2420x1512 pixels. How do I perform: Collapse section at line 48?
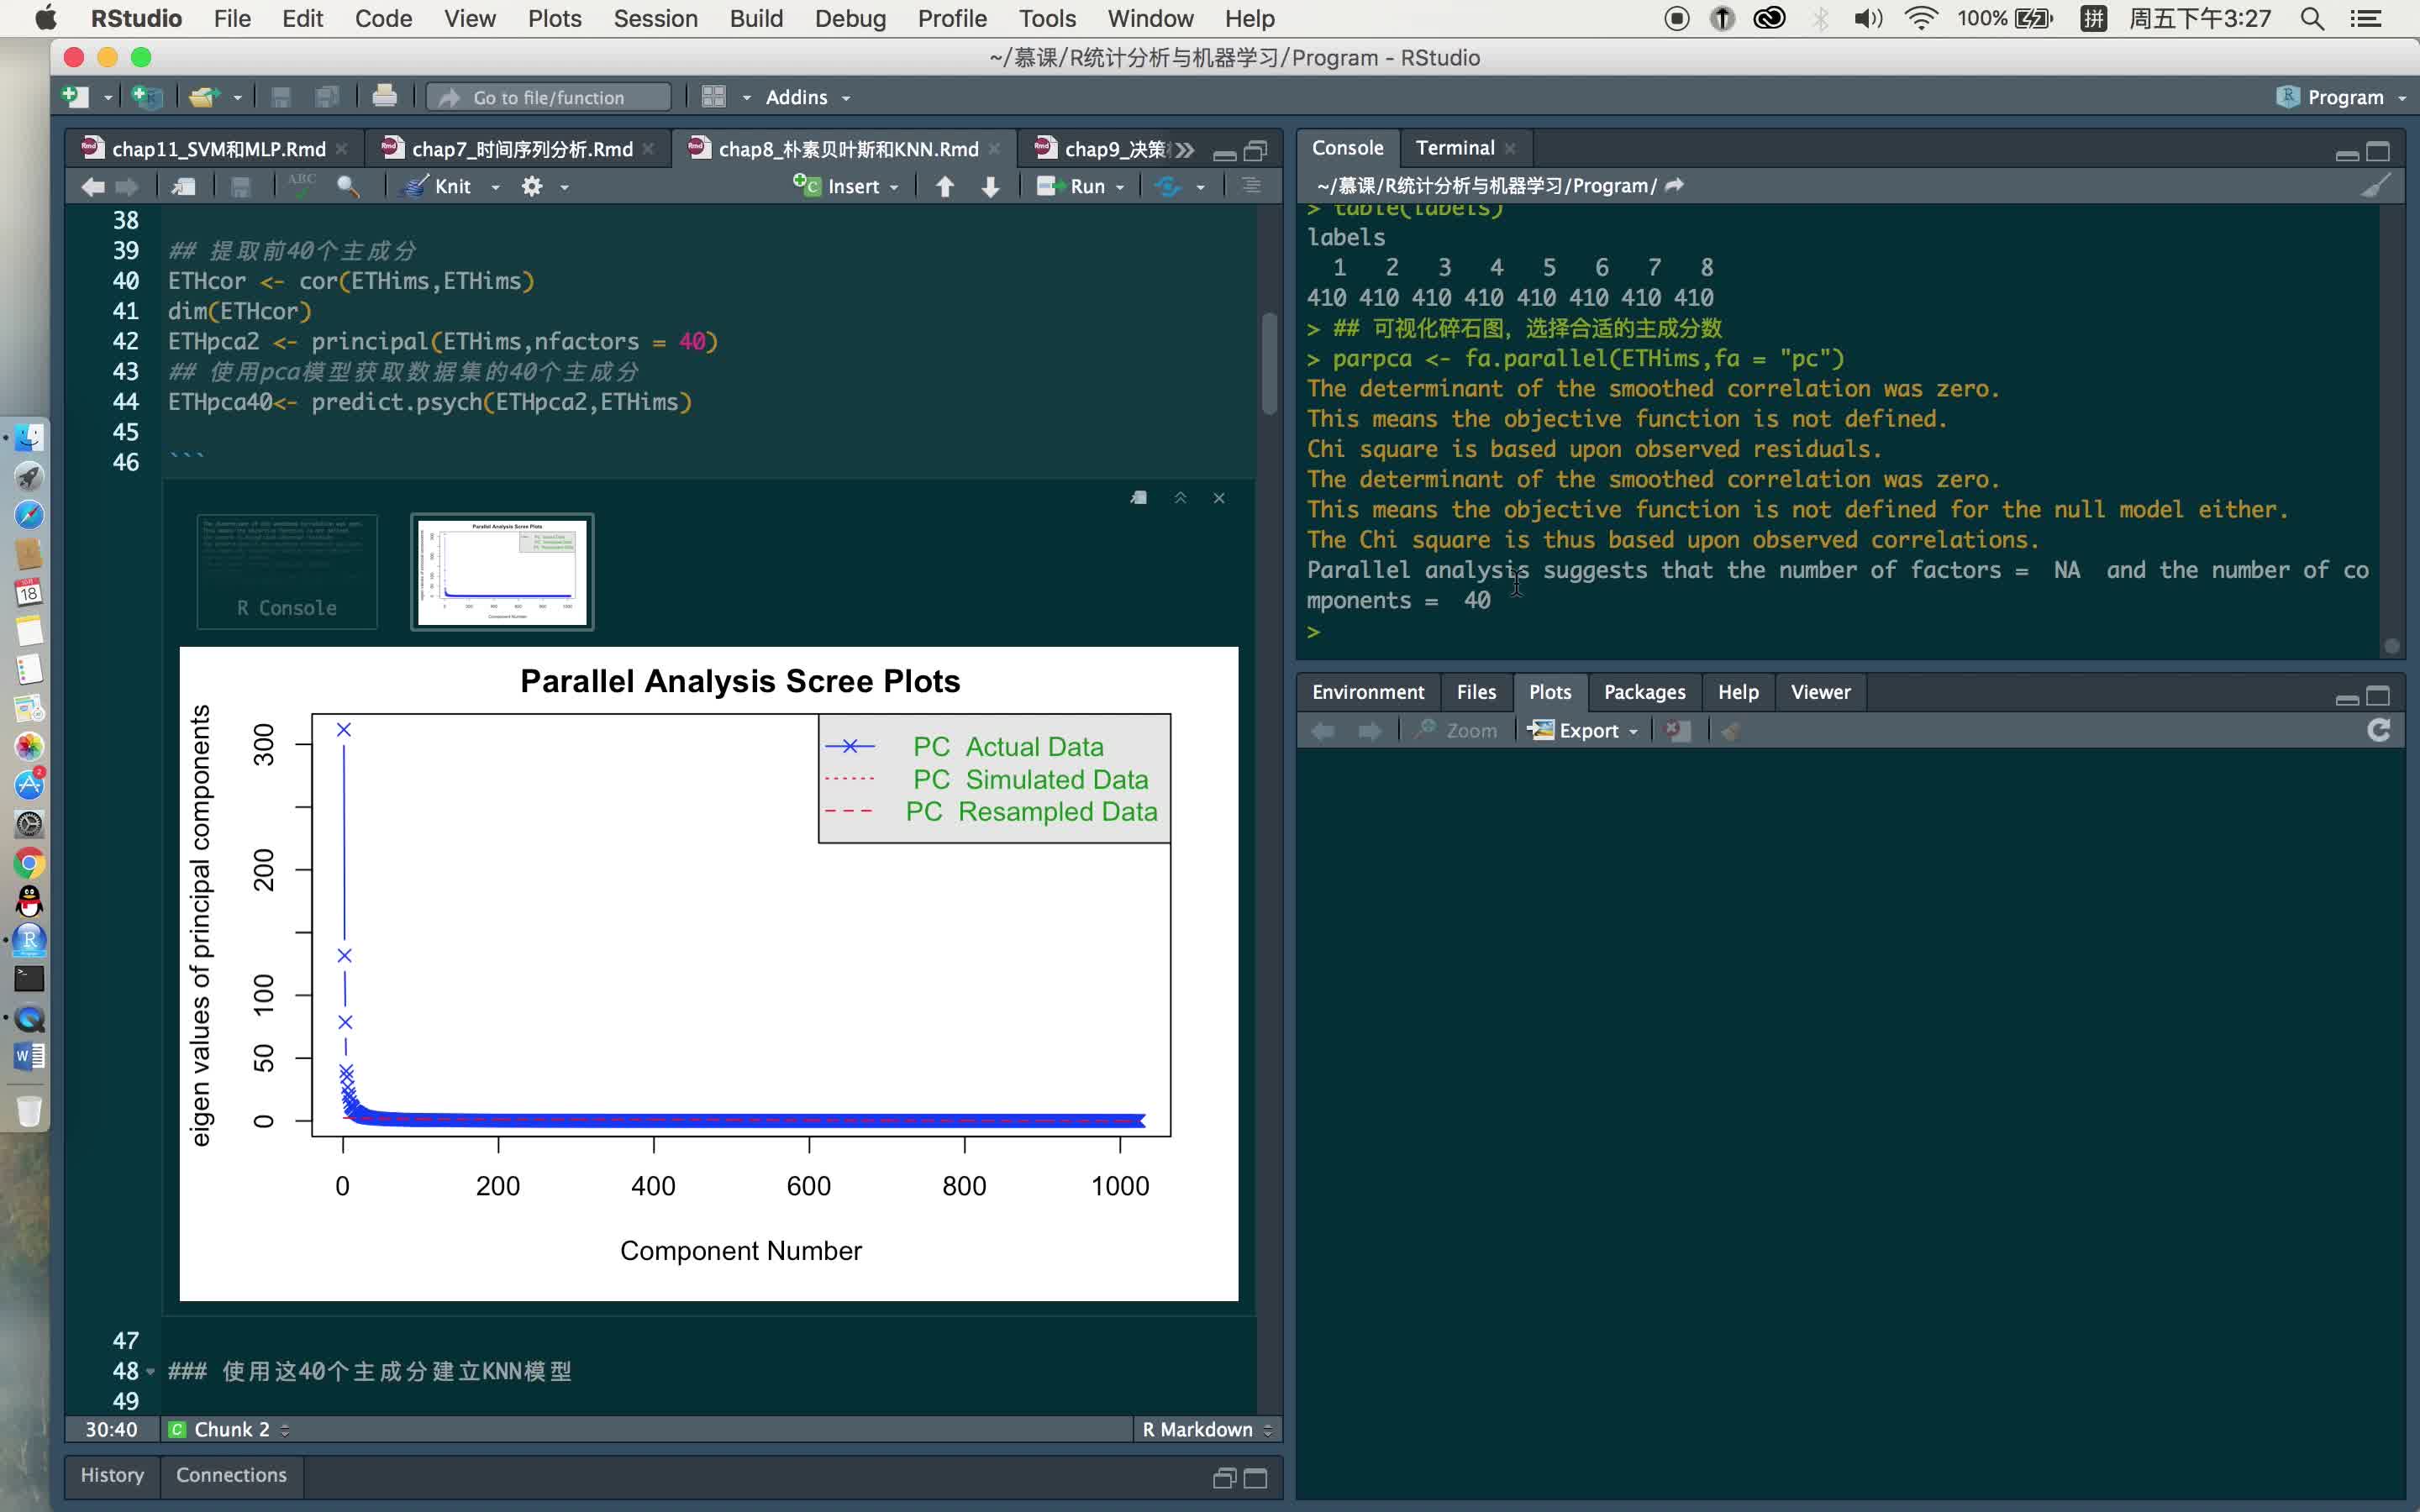click(x=150, y=1371)
